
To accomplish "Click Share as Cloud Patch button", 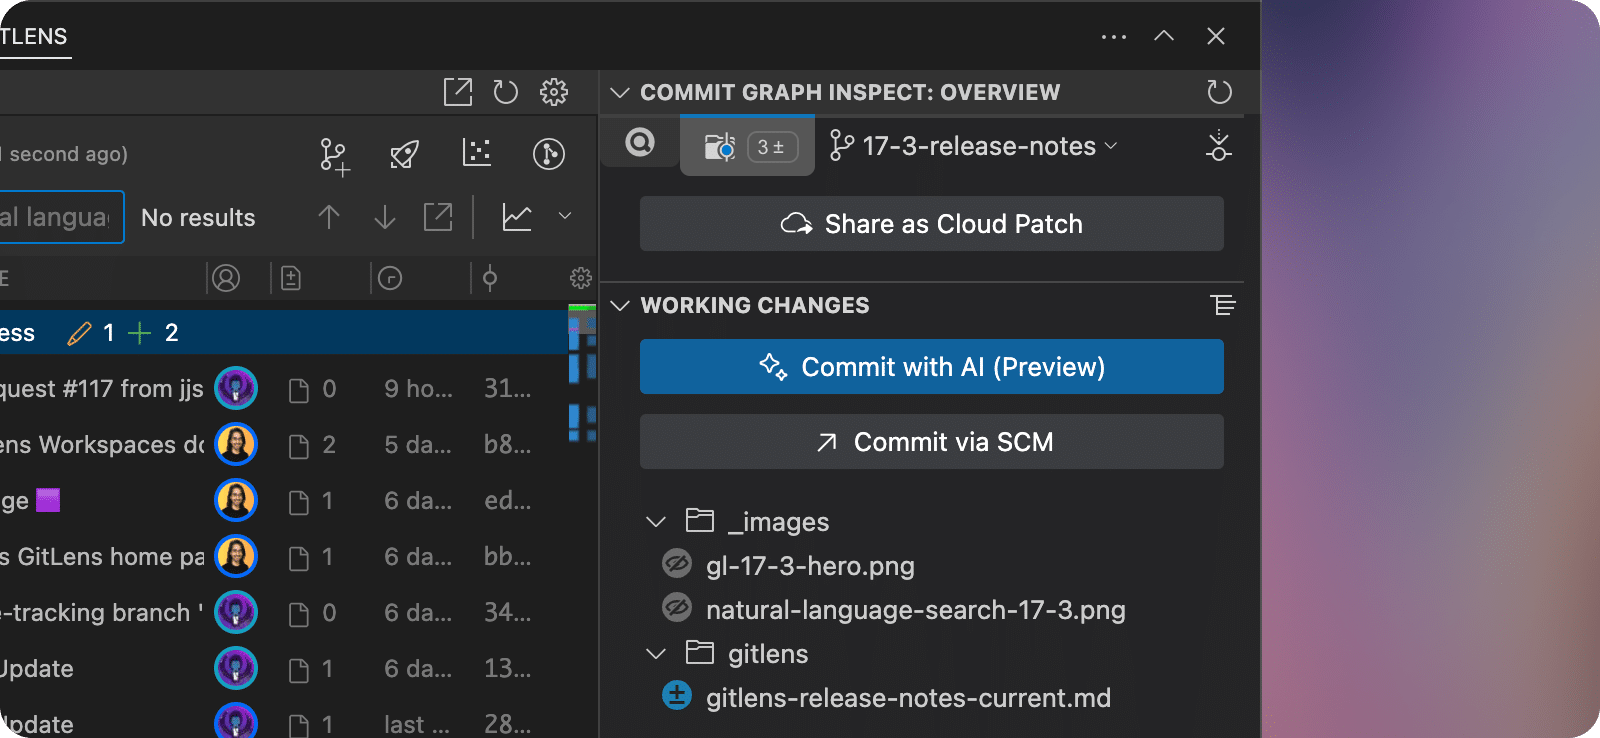I will (932, 224).
